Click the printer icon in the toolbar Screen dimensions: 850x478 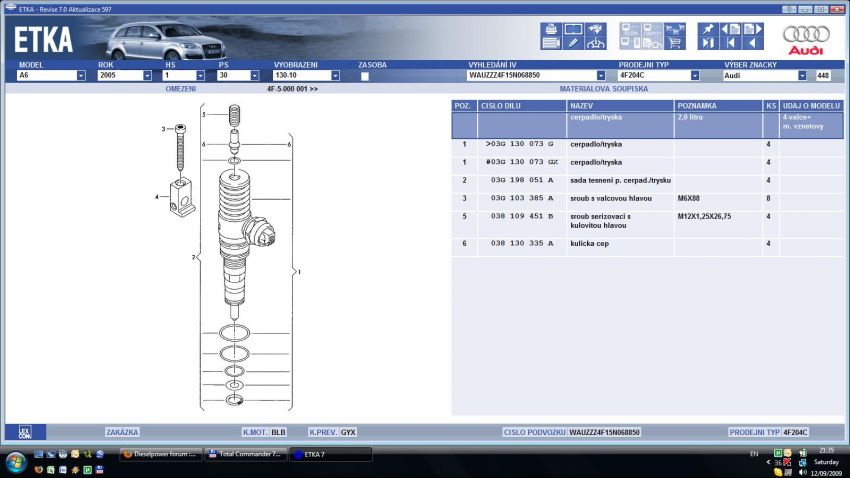tap(551, 29)
